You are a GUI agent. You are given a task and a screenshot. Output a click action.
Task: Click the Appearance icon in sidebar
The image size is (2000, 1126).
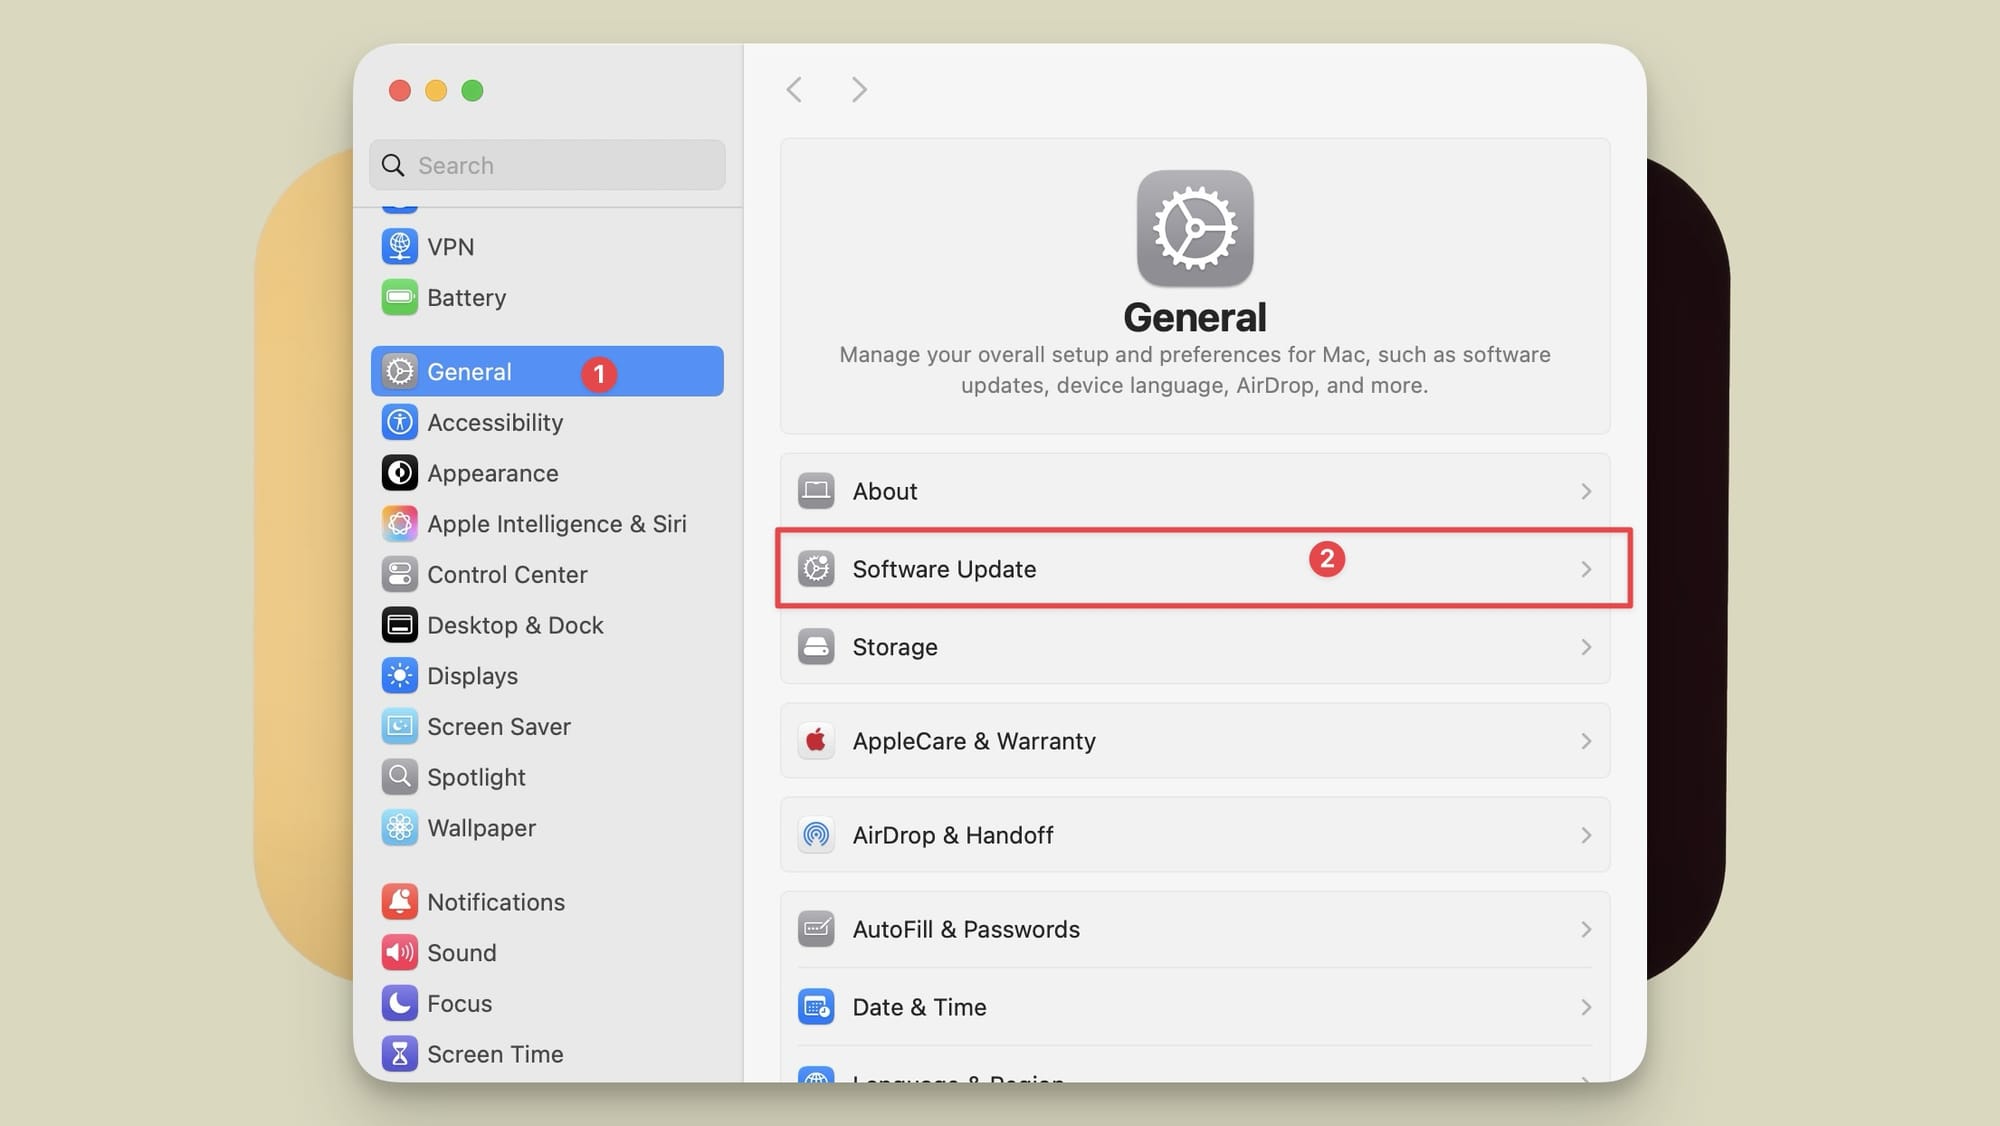399,473
